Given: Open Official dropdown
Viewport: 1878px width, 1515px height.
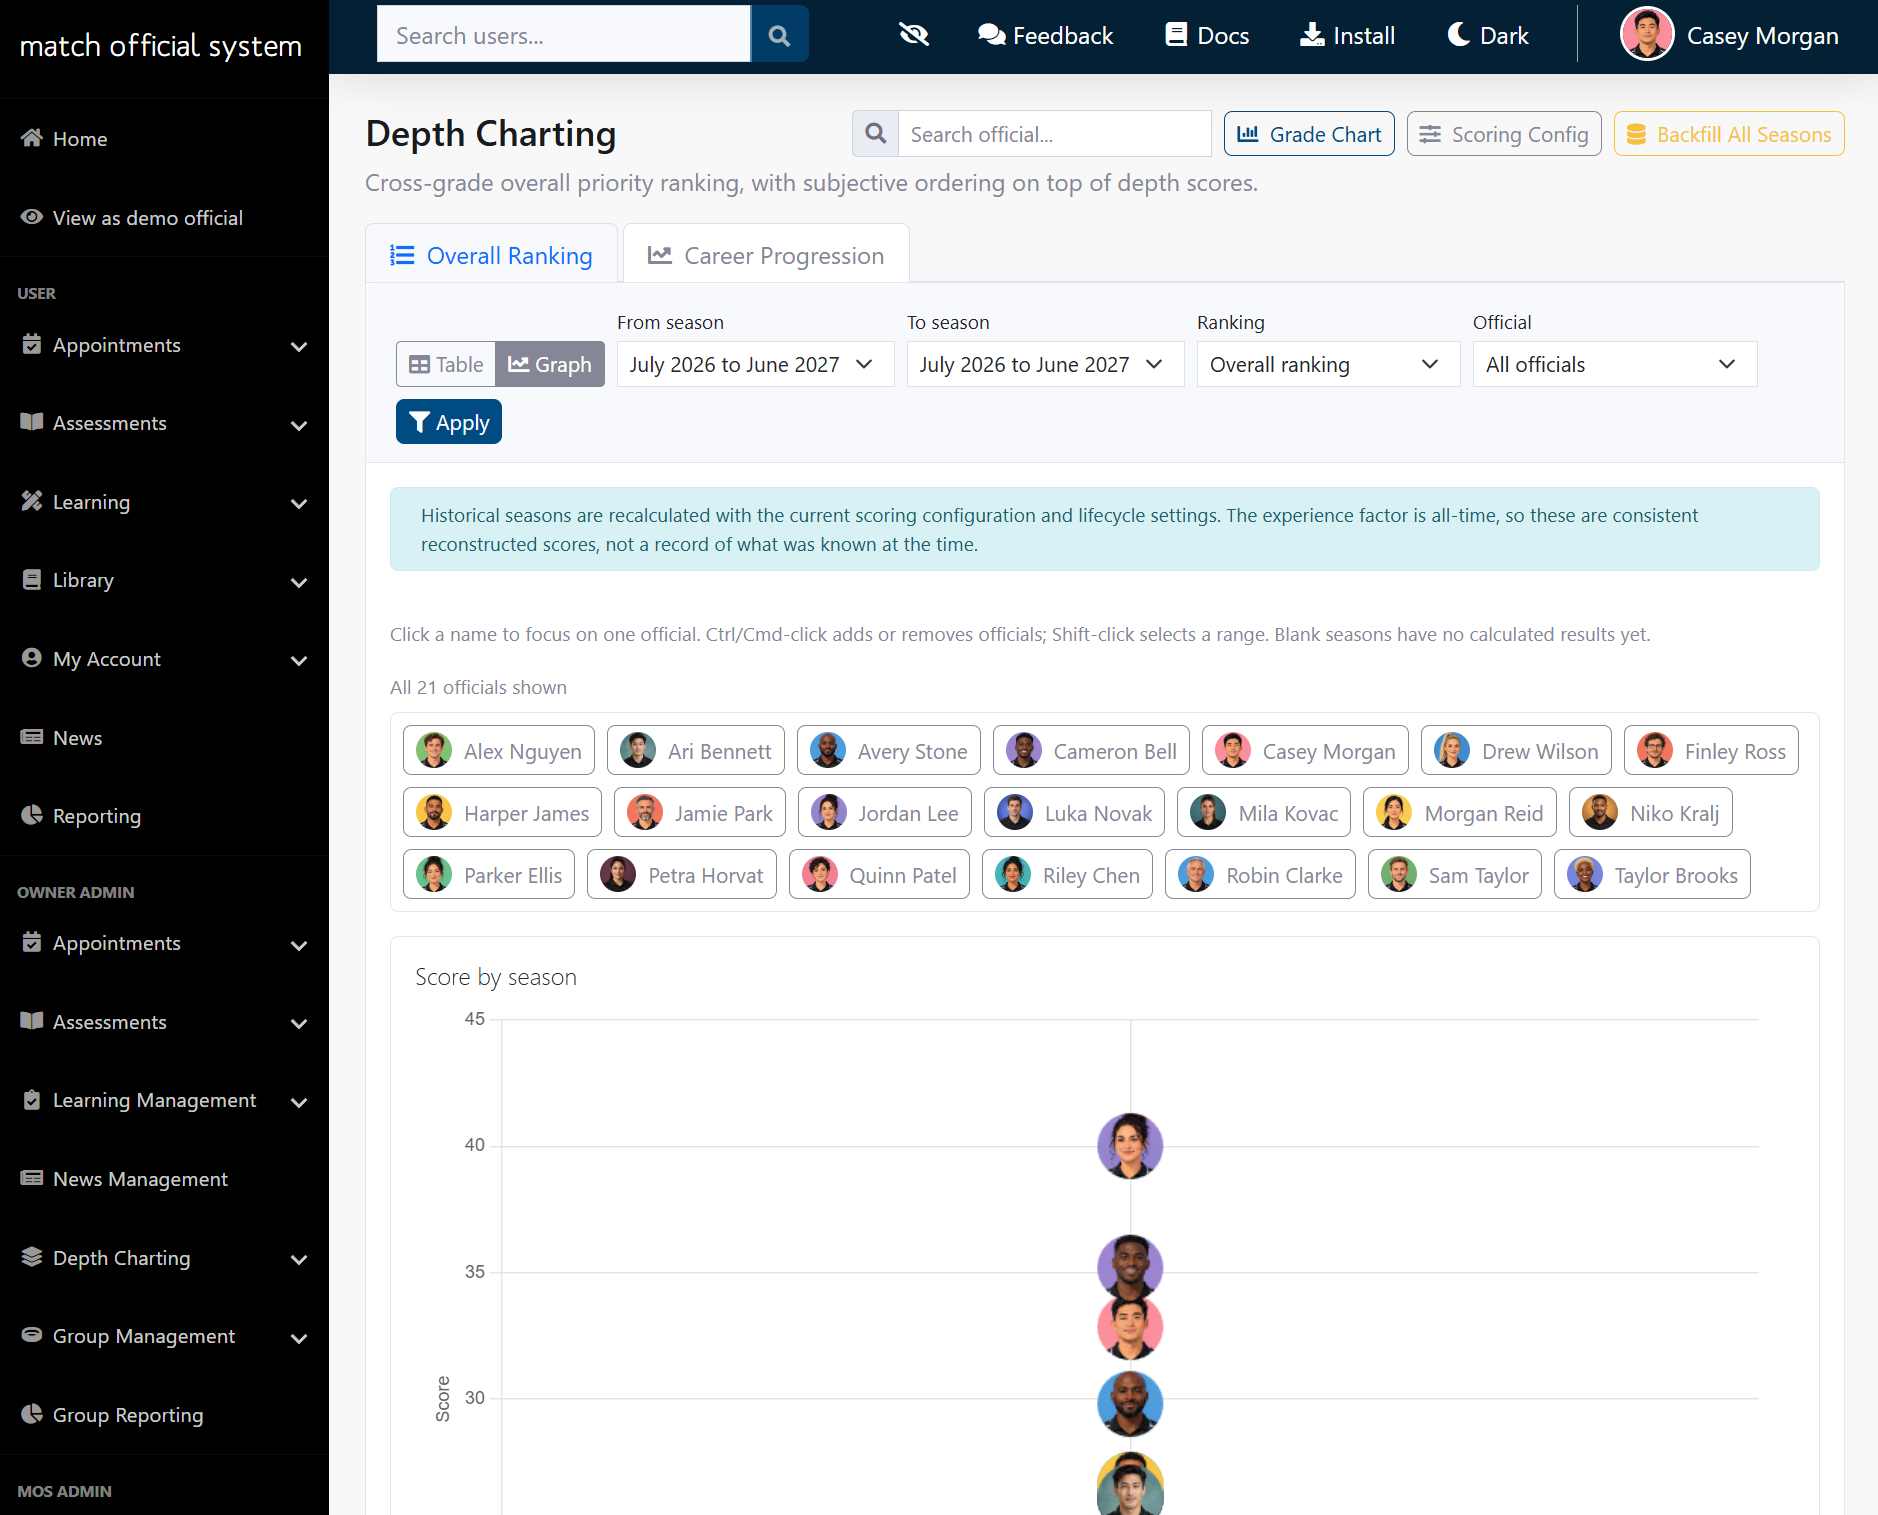Looking at the screenshot, I should coord(1614,364).
